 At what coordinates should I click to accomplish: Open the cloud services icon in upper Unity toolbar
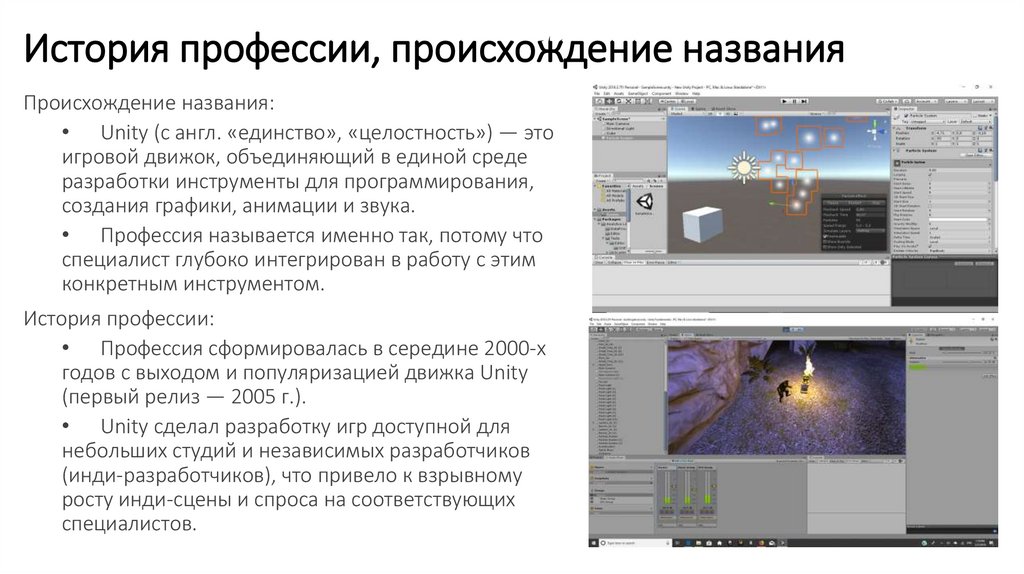tap(907, 101)
